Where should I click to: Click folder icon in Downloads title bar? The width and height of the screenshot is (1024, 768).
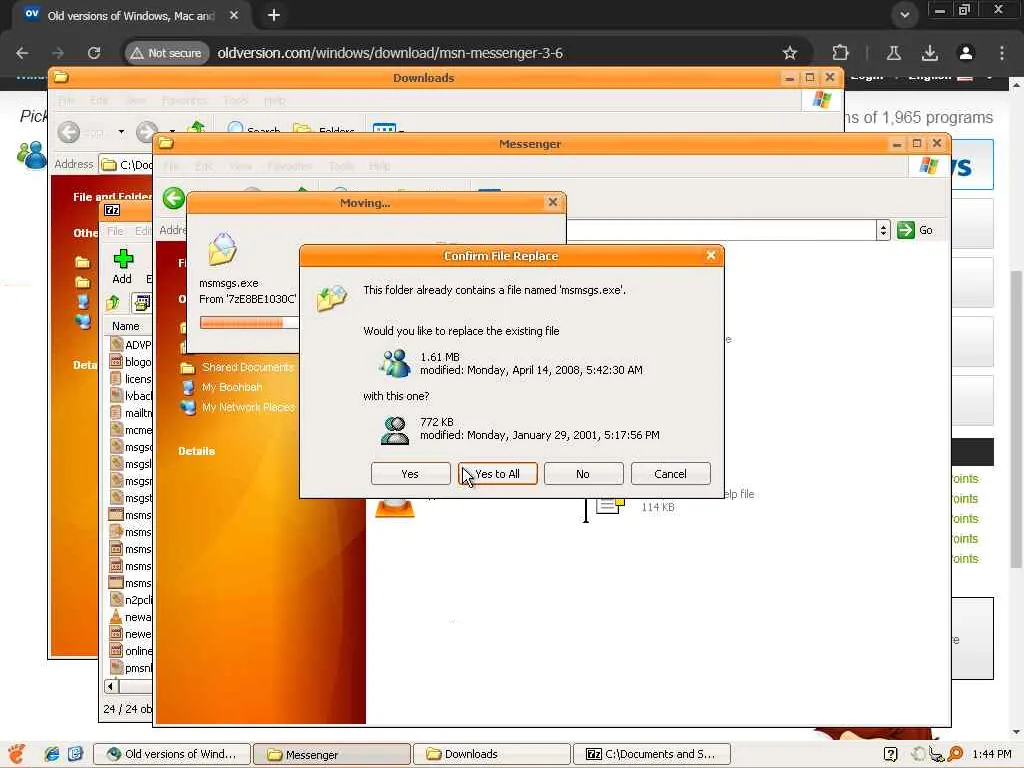pyautogui.click(x=61, y=77)
